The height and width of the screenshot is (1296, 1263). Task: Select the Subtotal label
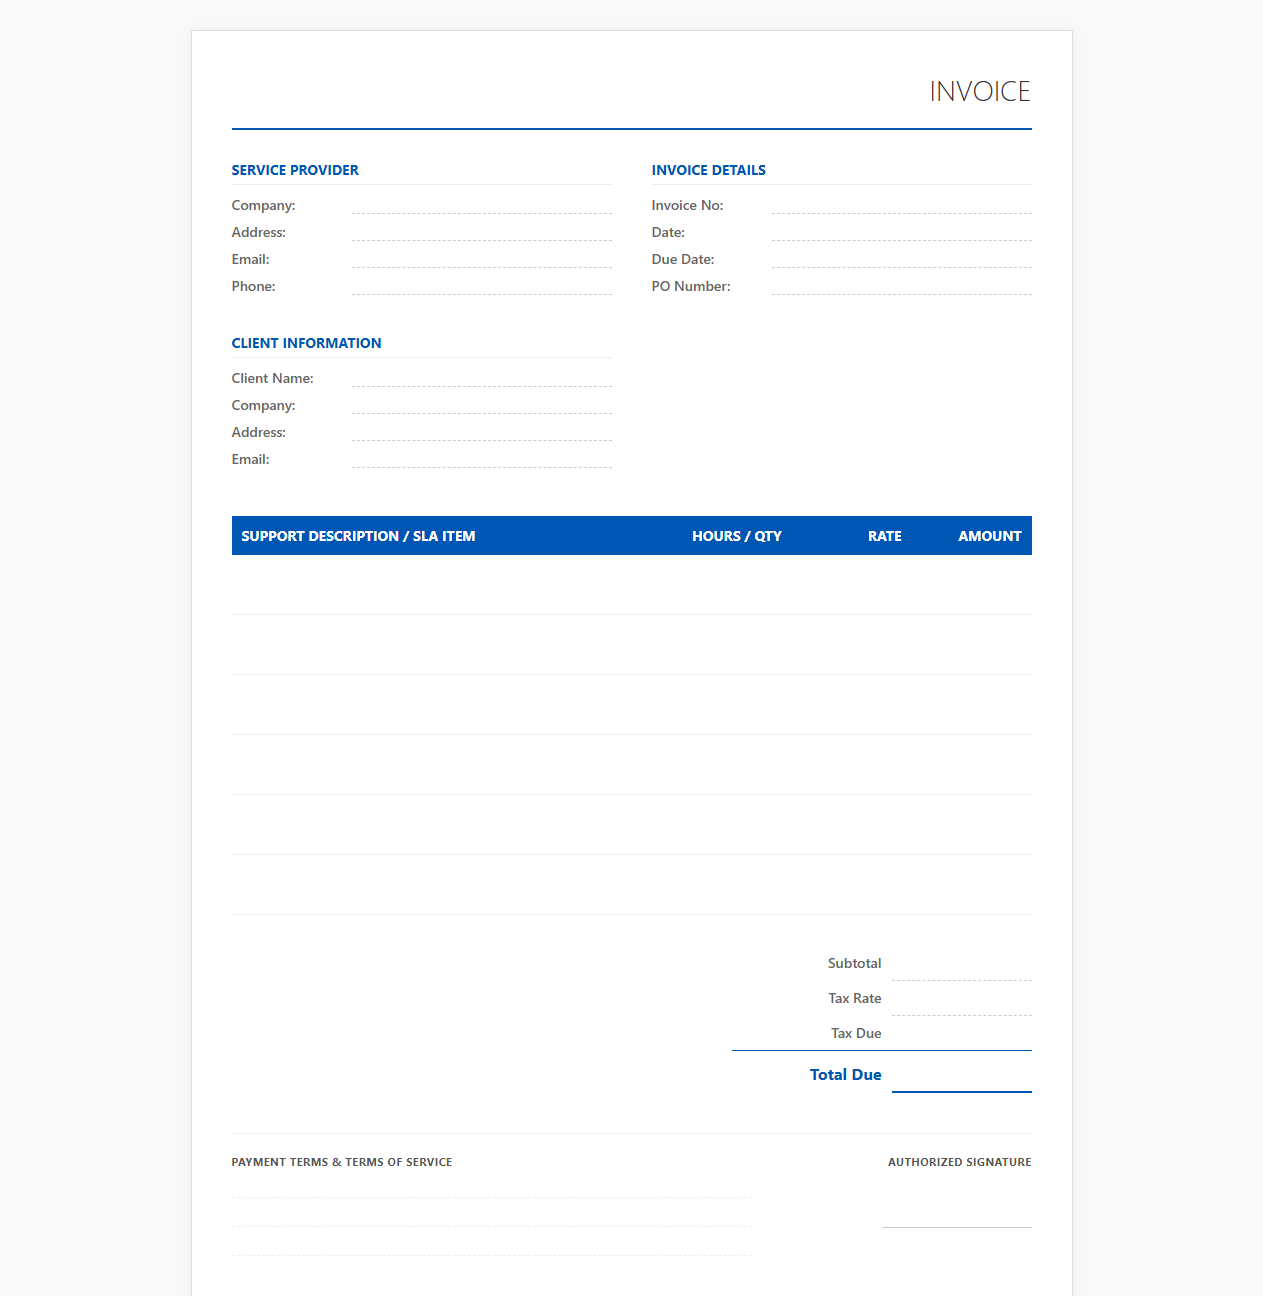[855, 963]
